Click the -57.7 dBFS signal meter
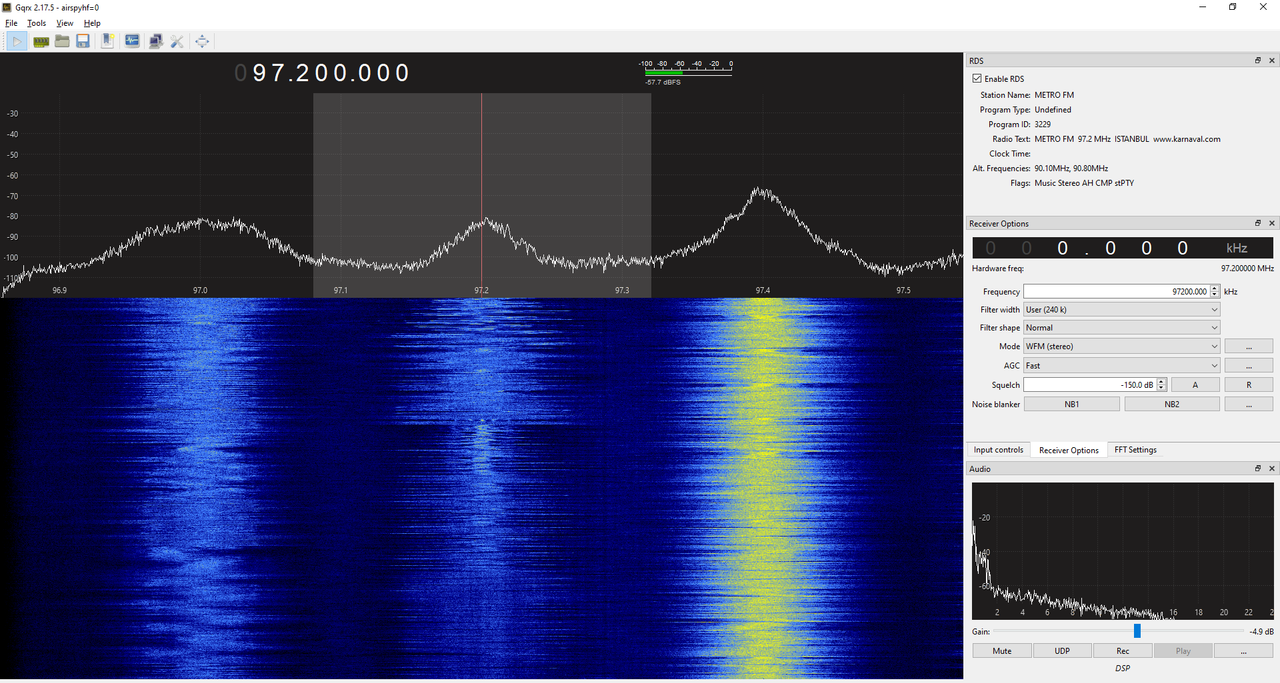Screen dimensions: 1280x683 pos(686,73)
